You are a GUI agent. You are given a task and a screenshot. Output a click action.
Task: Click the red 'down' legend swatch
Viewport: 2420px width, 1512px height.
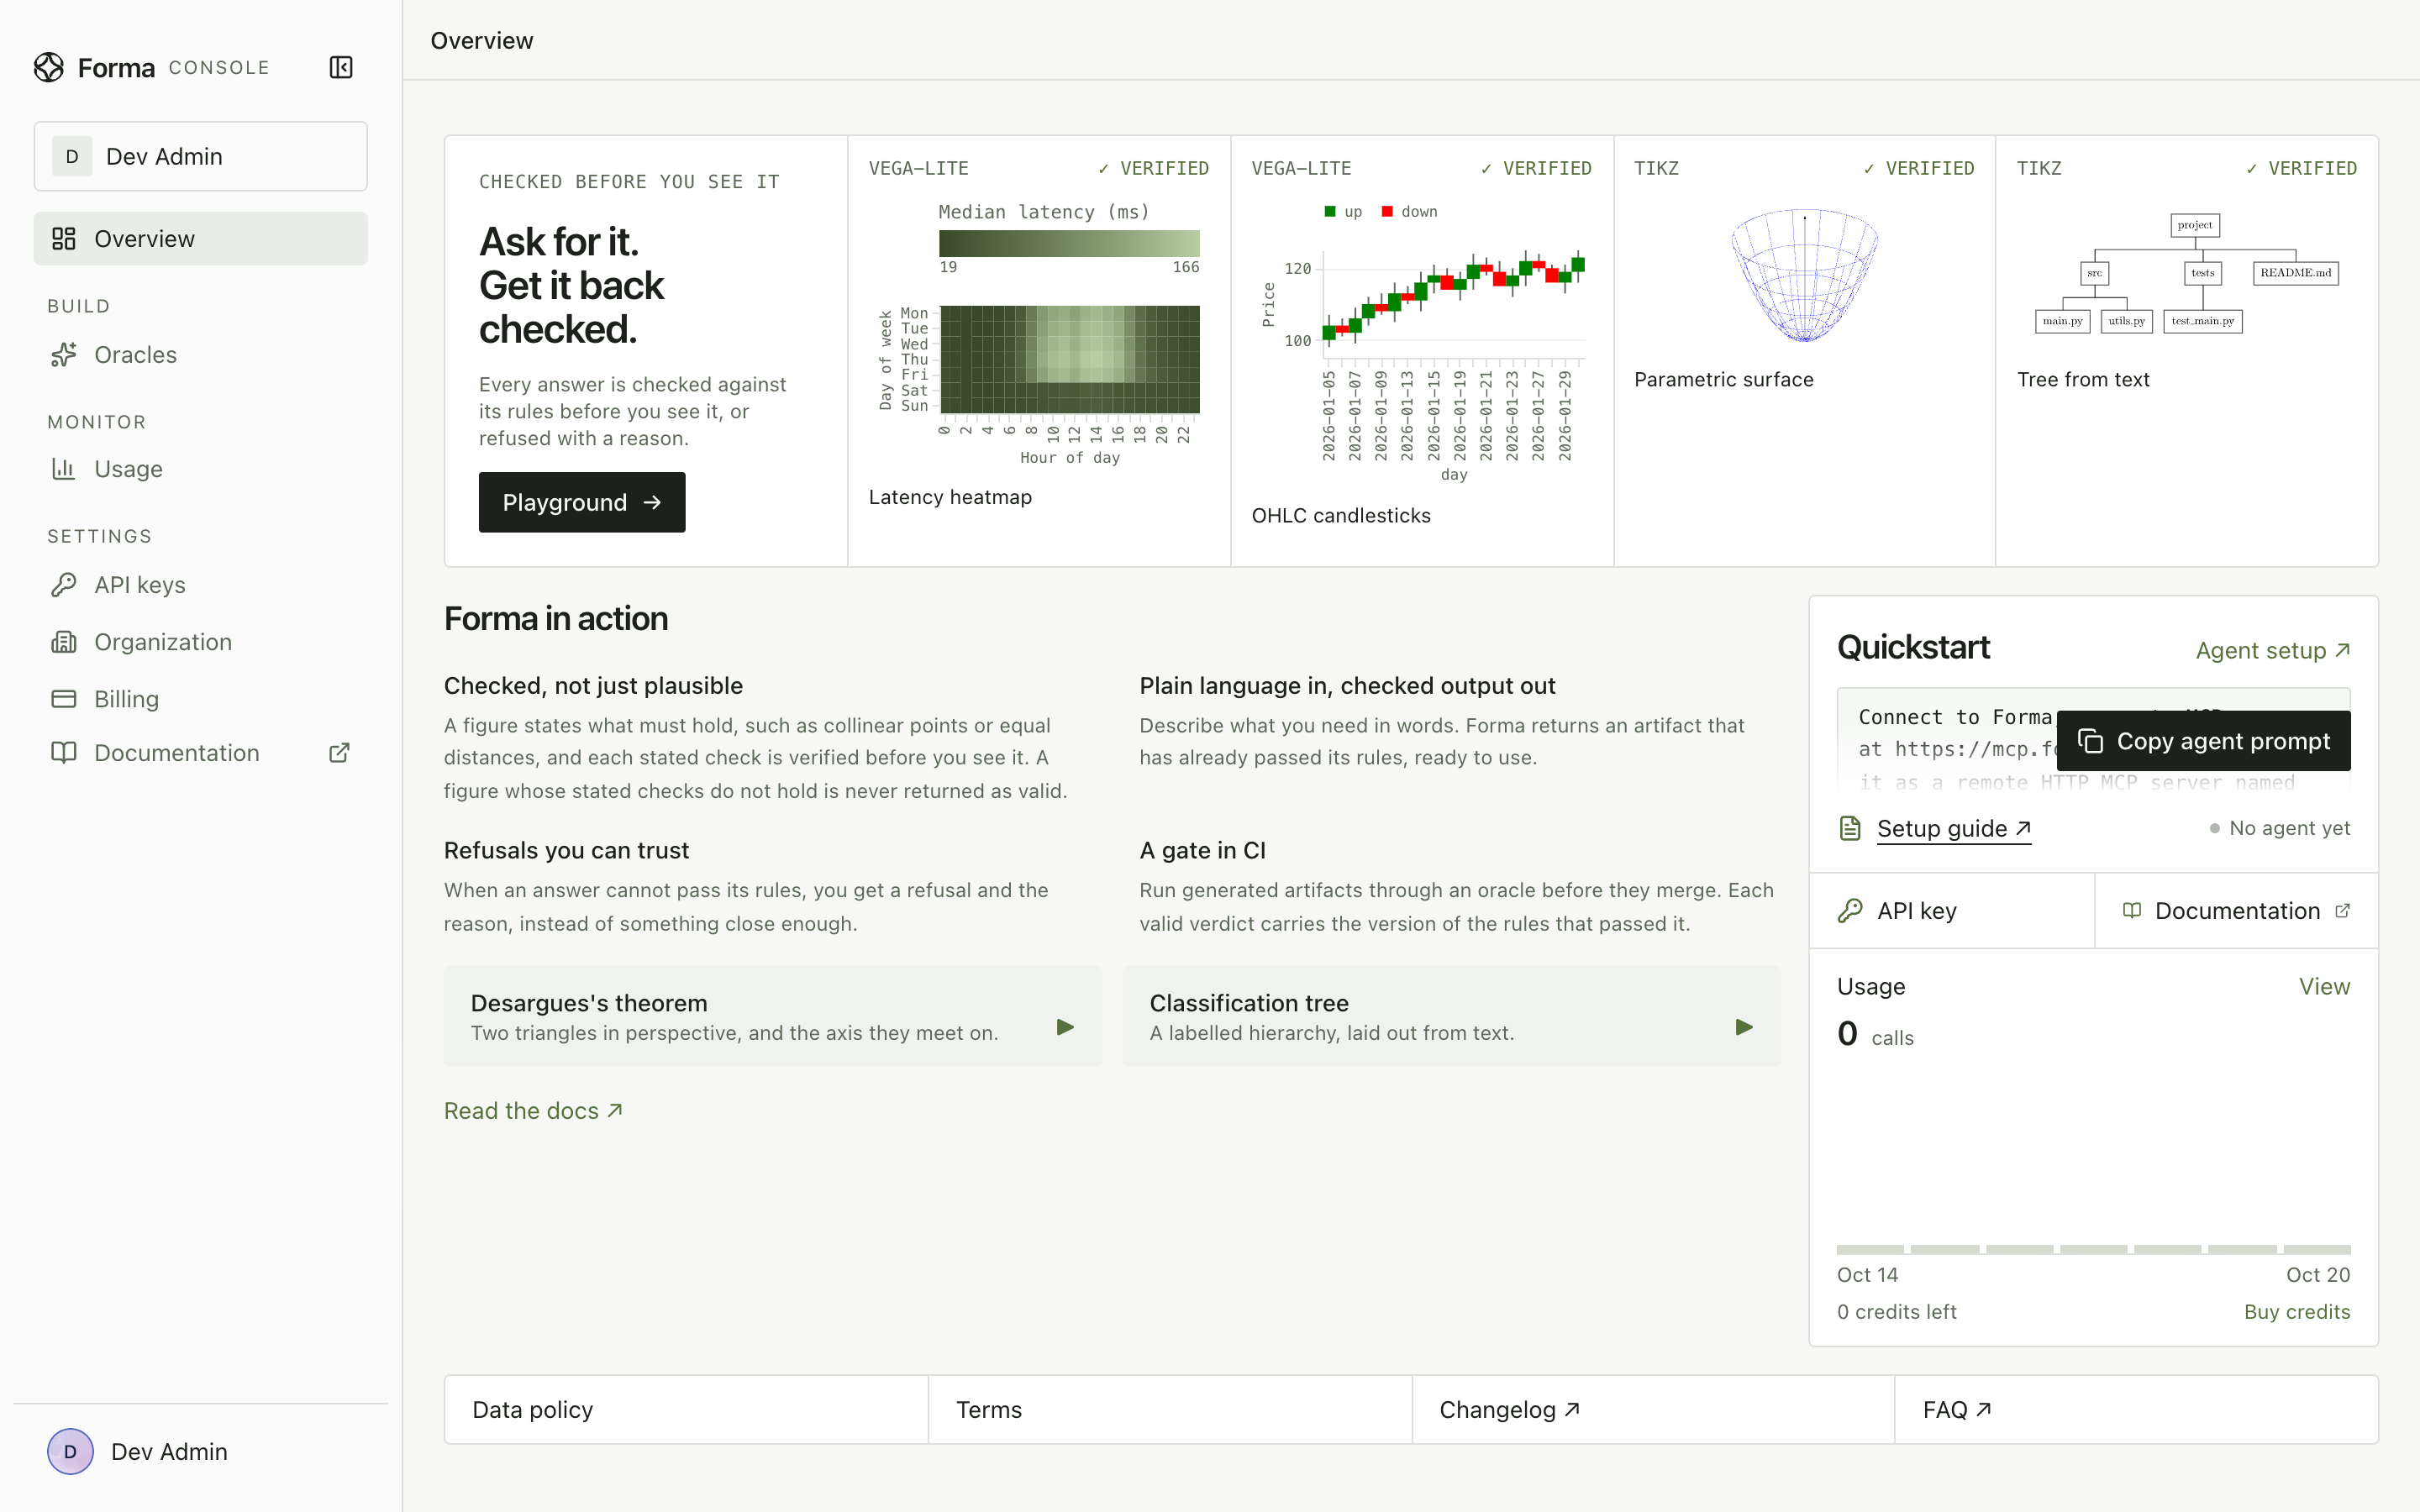(1387, 211)
